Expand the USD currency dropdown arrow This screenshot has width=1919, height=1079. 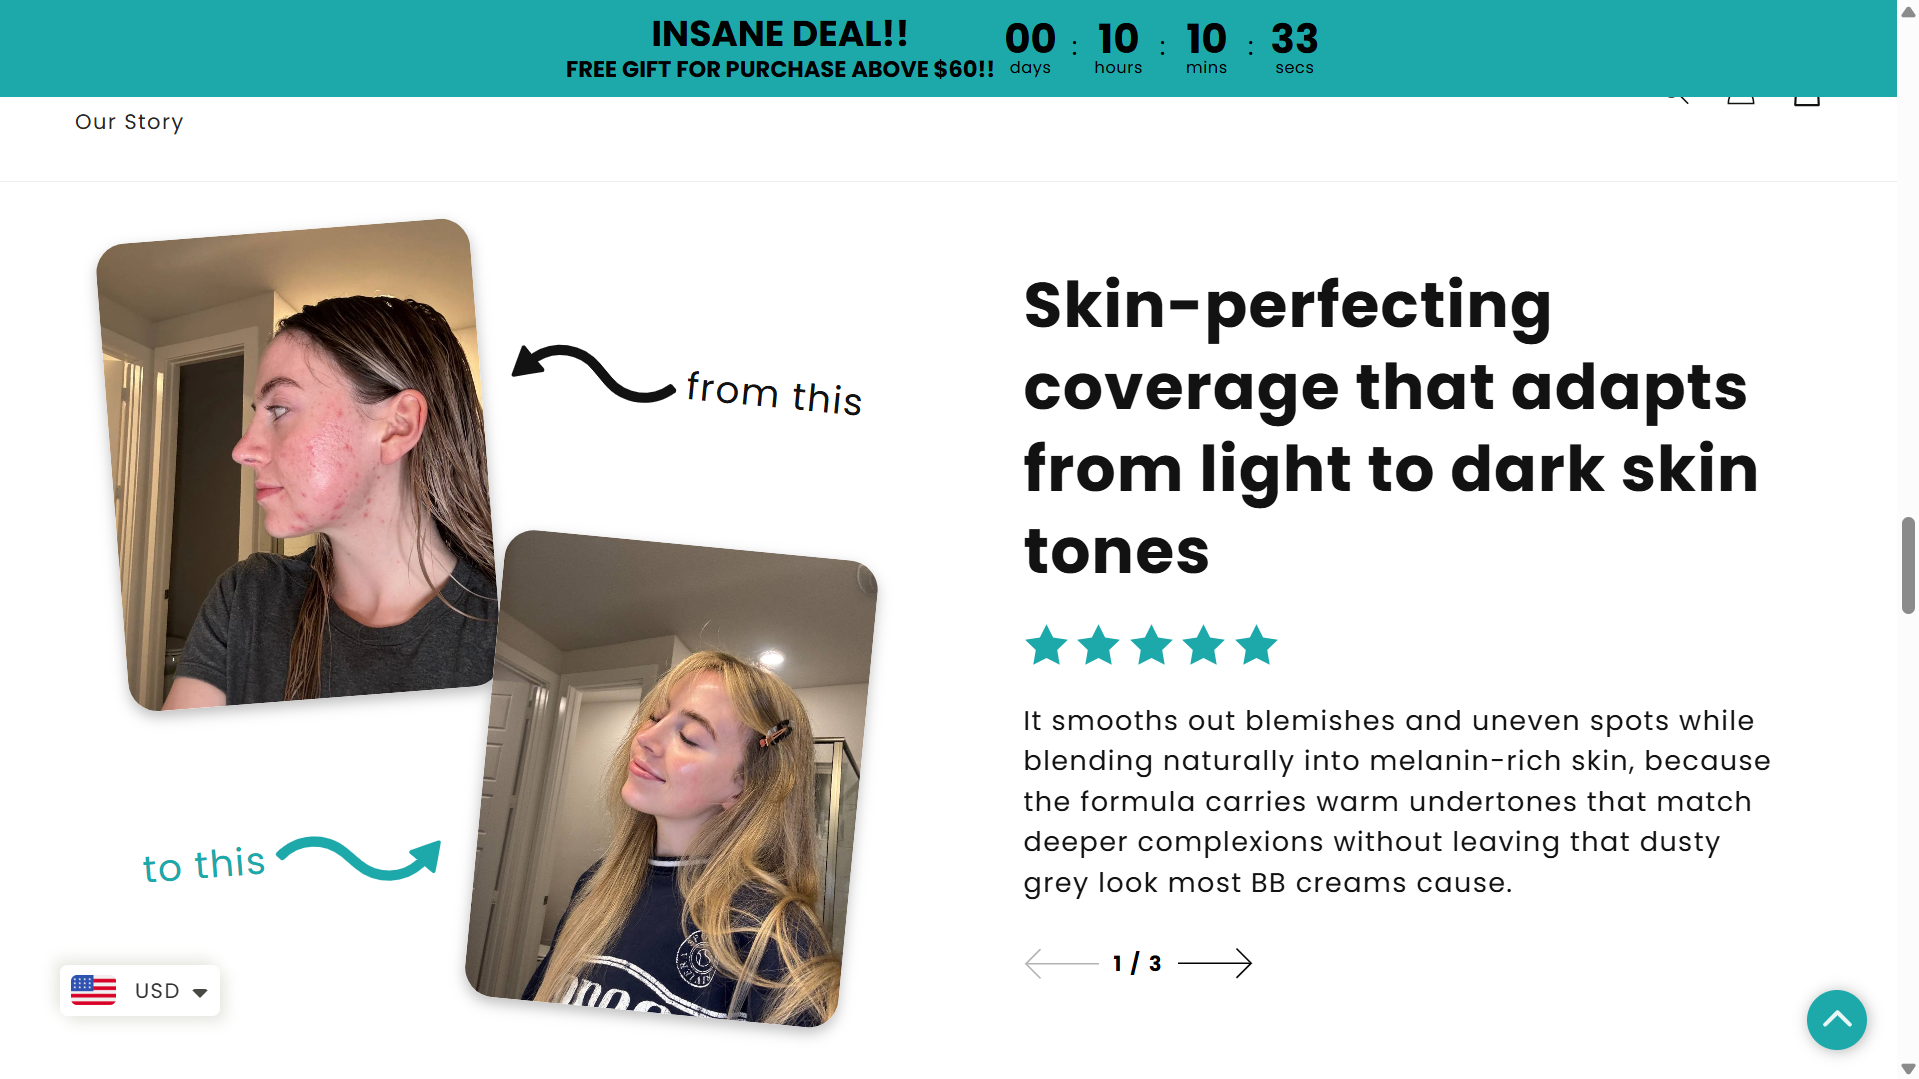coord(200,992)
